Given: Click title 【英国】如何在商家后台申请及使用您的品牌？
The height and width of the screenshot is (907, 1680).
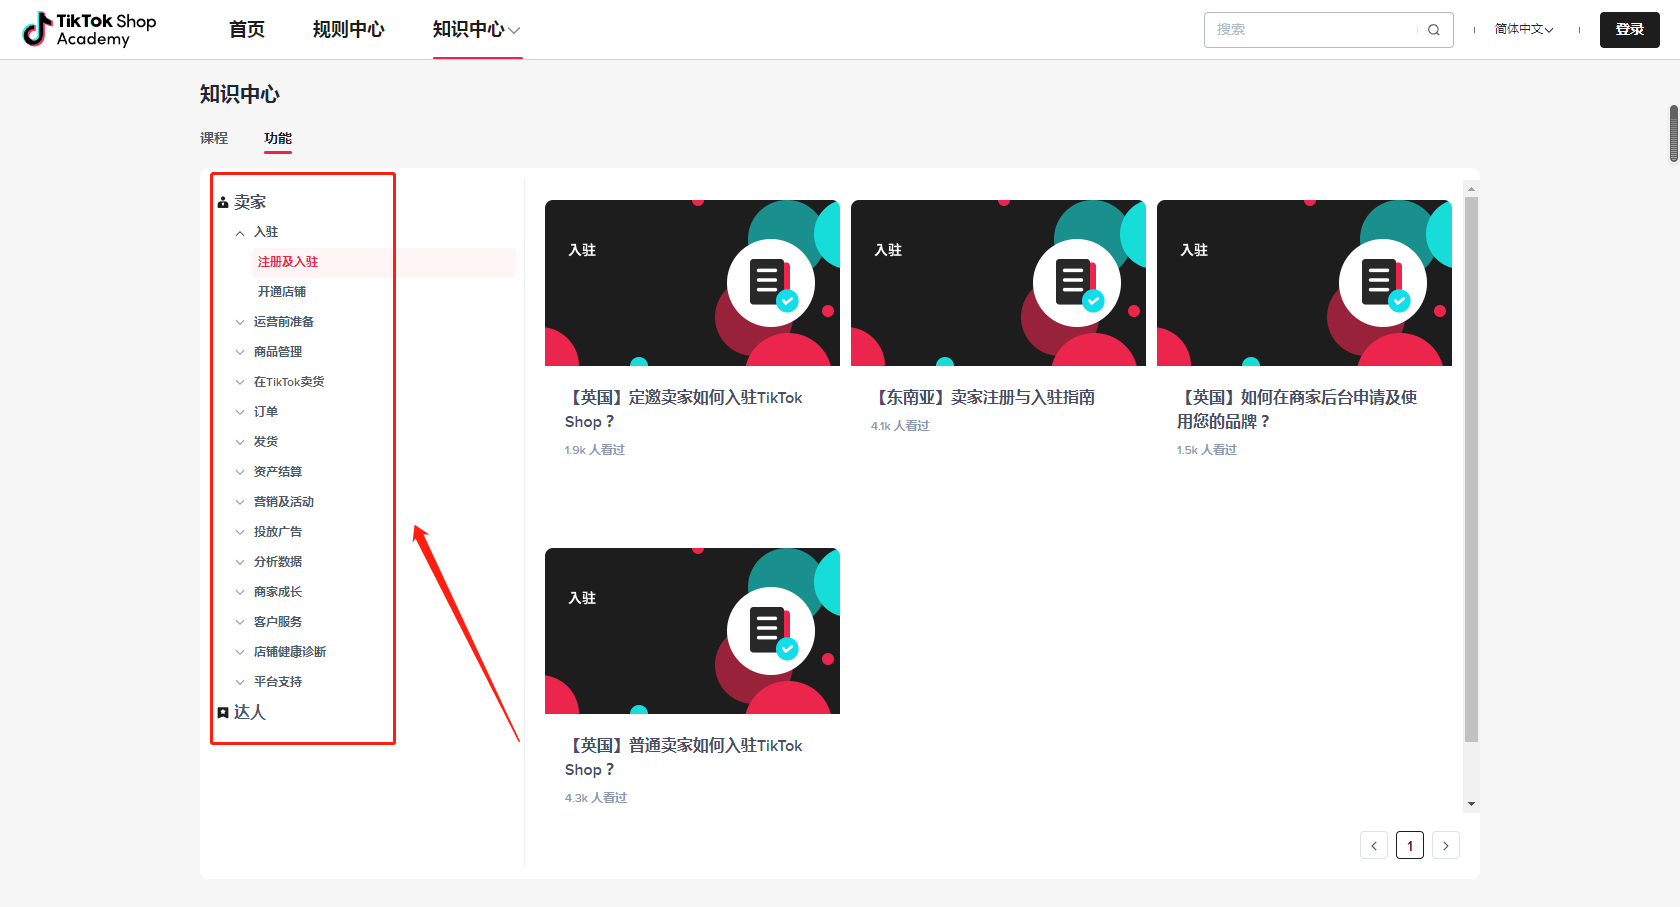Looking at the screenshot, I should 1297,410.
